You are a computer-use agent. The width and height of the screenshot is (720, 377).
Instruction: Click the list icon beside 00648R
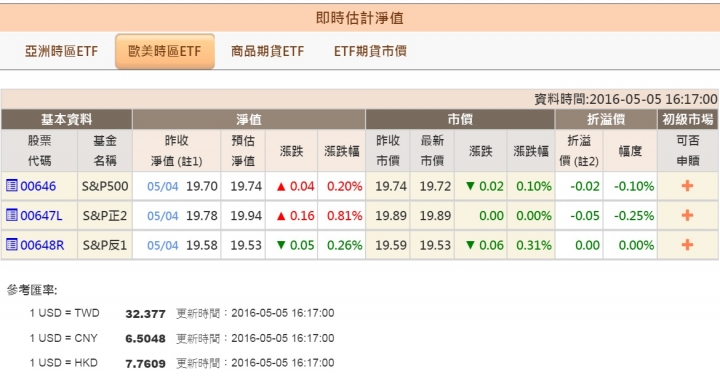pos(11,244)
